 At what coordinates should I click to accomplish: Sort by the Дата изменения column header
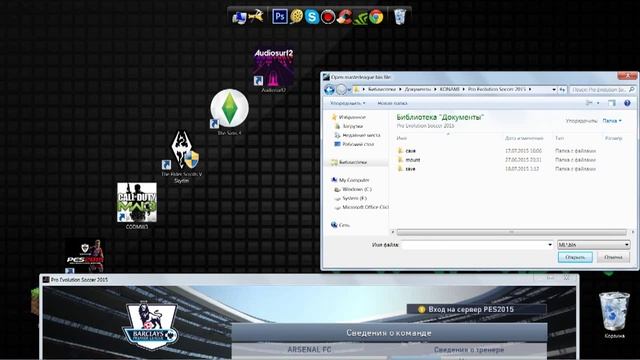pyautogui.click(x=524, y=138)
